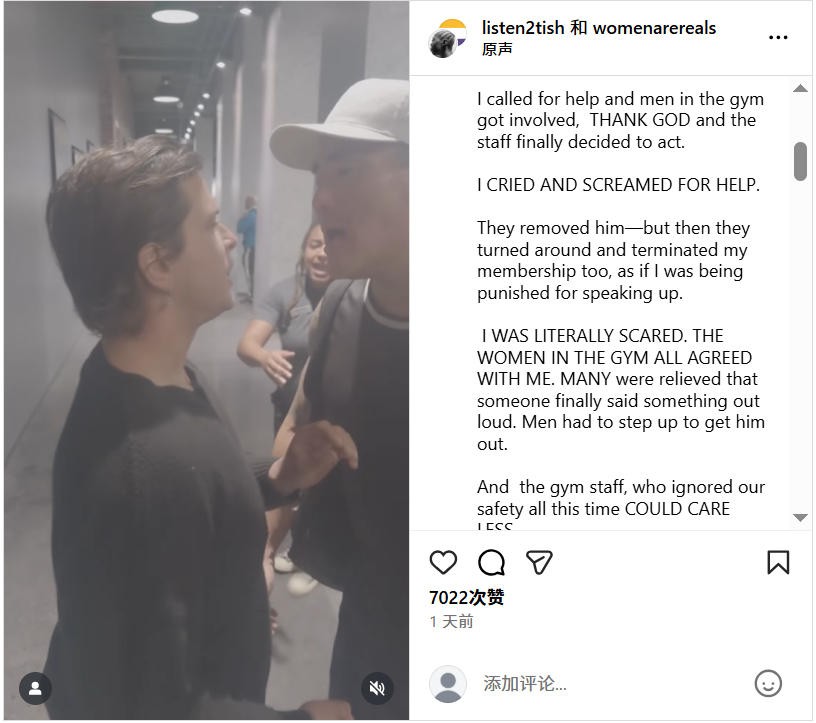Open the listen2tish profile link
The width and height of the screenshot is (816, 723).
(x=522, y=28)
